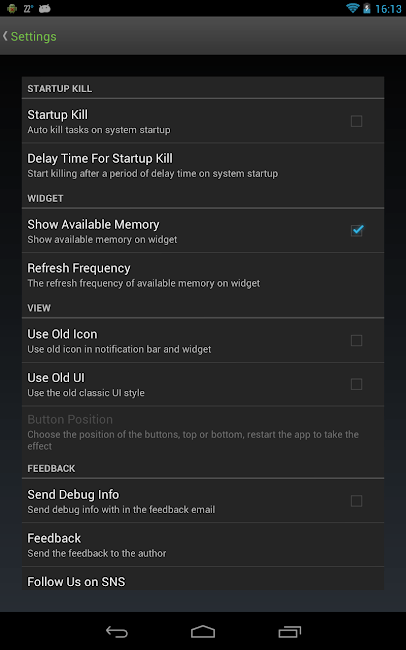The image size is (406, 650).
Task: Open the Android robot notification icon
Action: coord(12,8)
